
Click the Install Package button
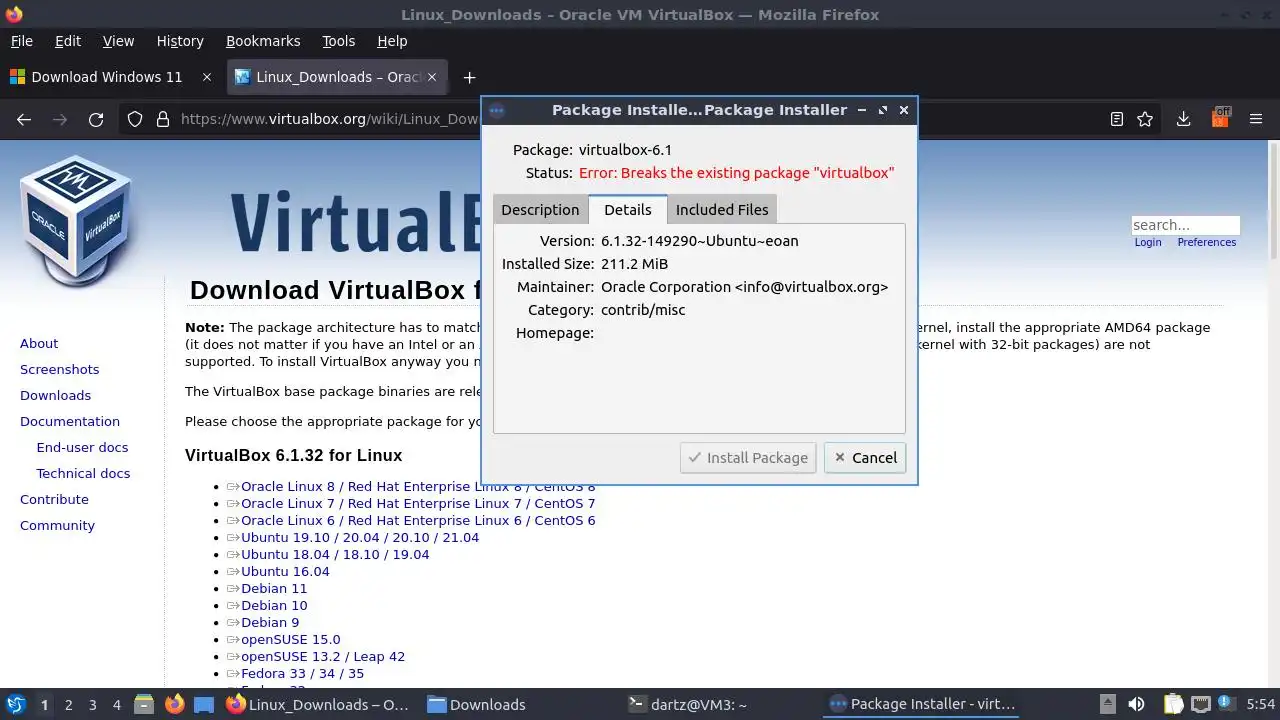pos(748,457)
